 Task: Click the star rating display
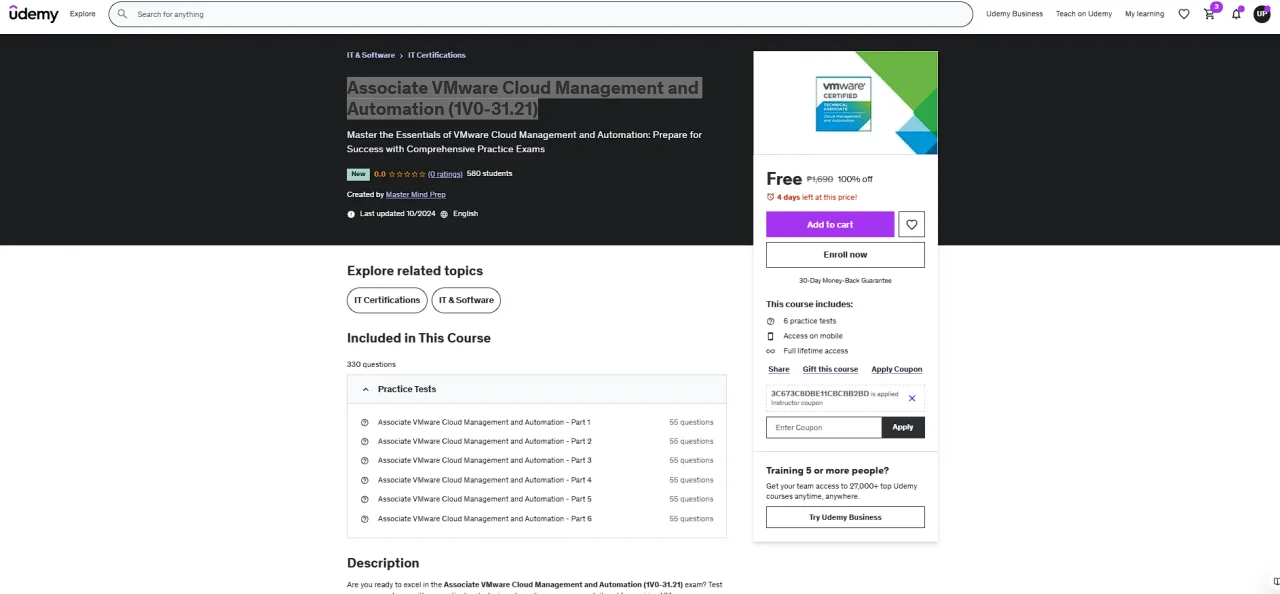click(407, 174)
